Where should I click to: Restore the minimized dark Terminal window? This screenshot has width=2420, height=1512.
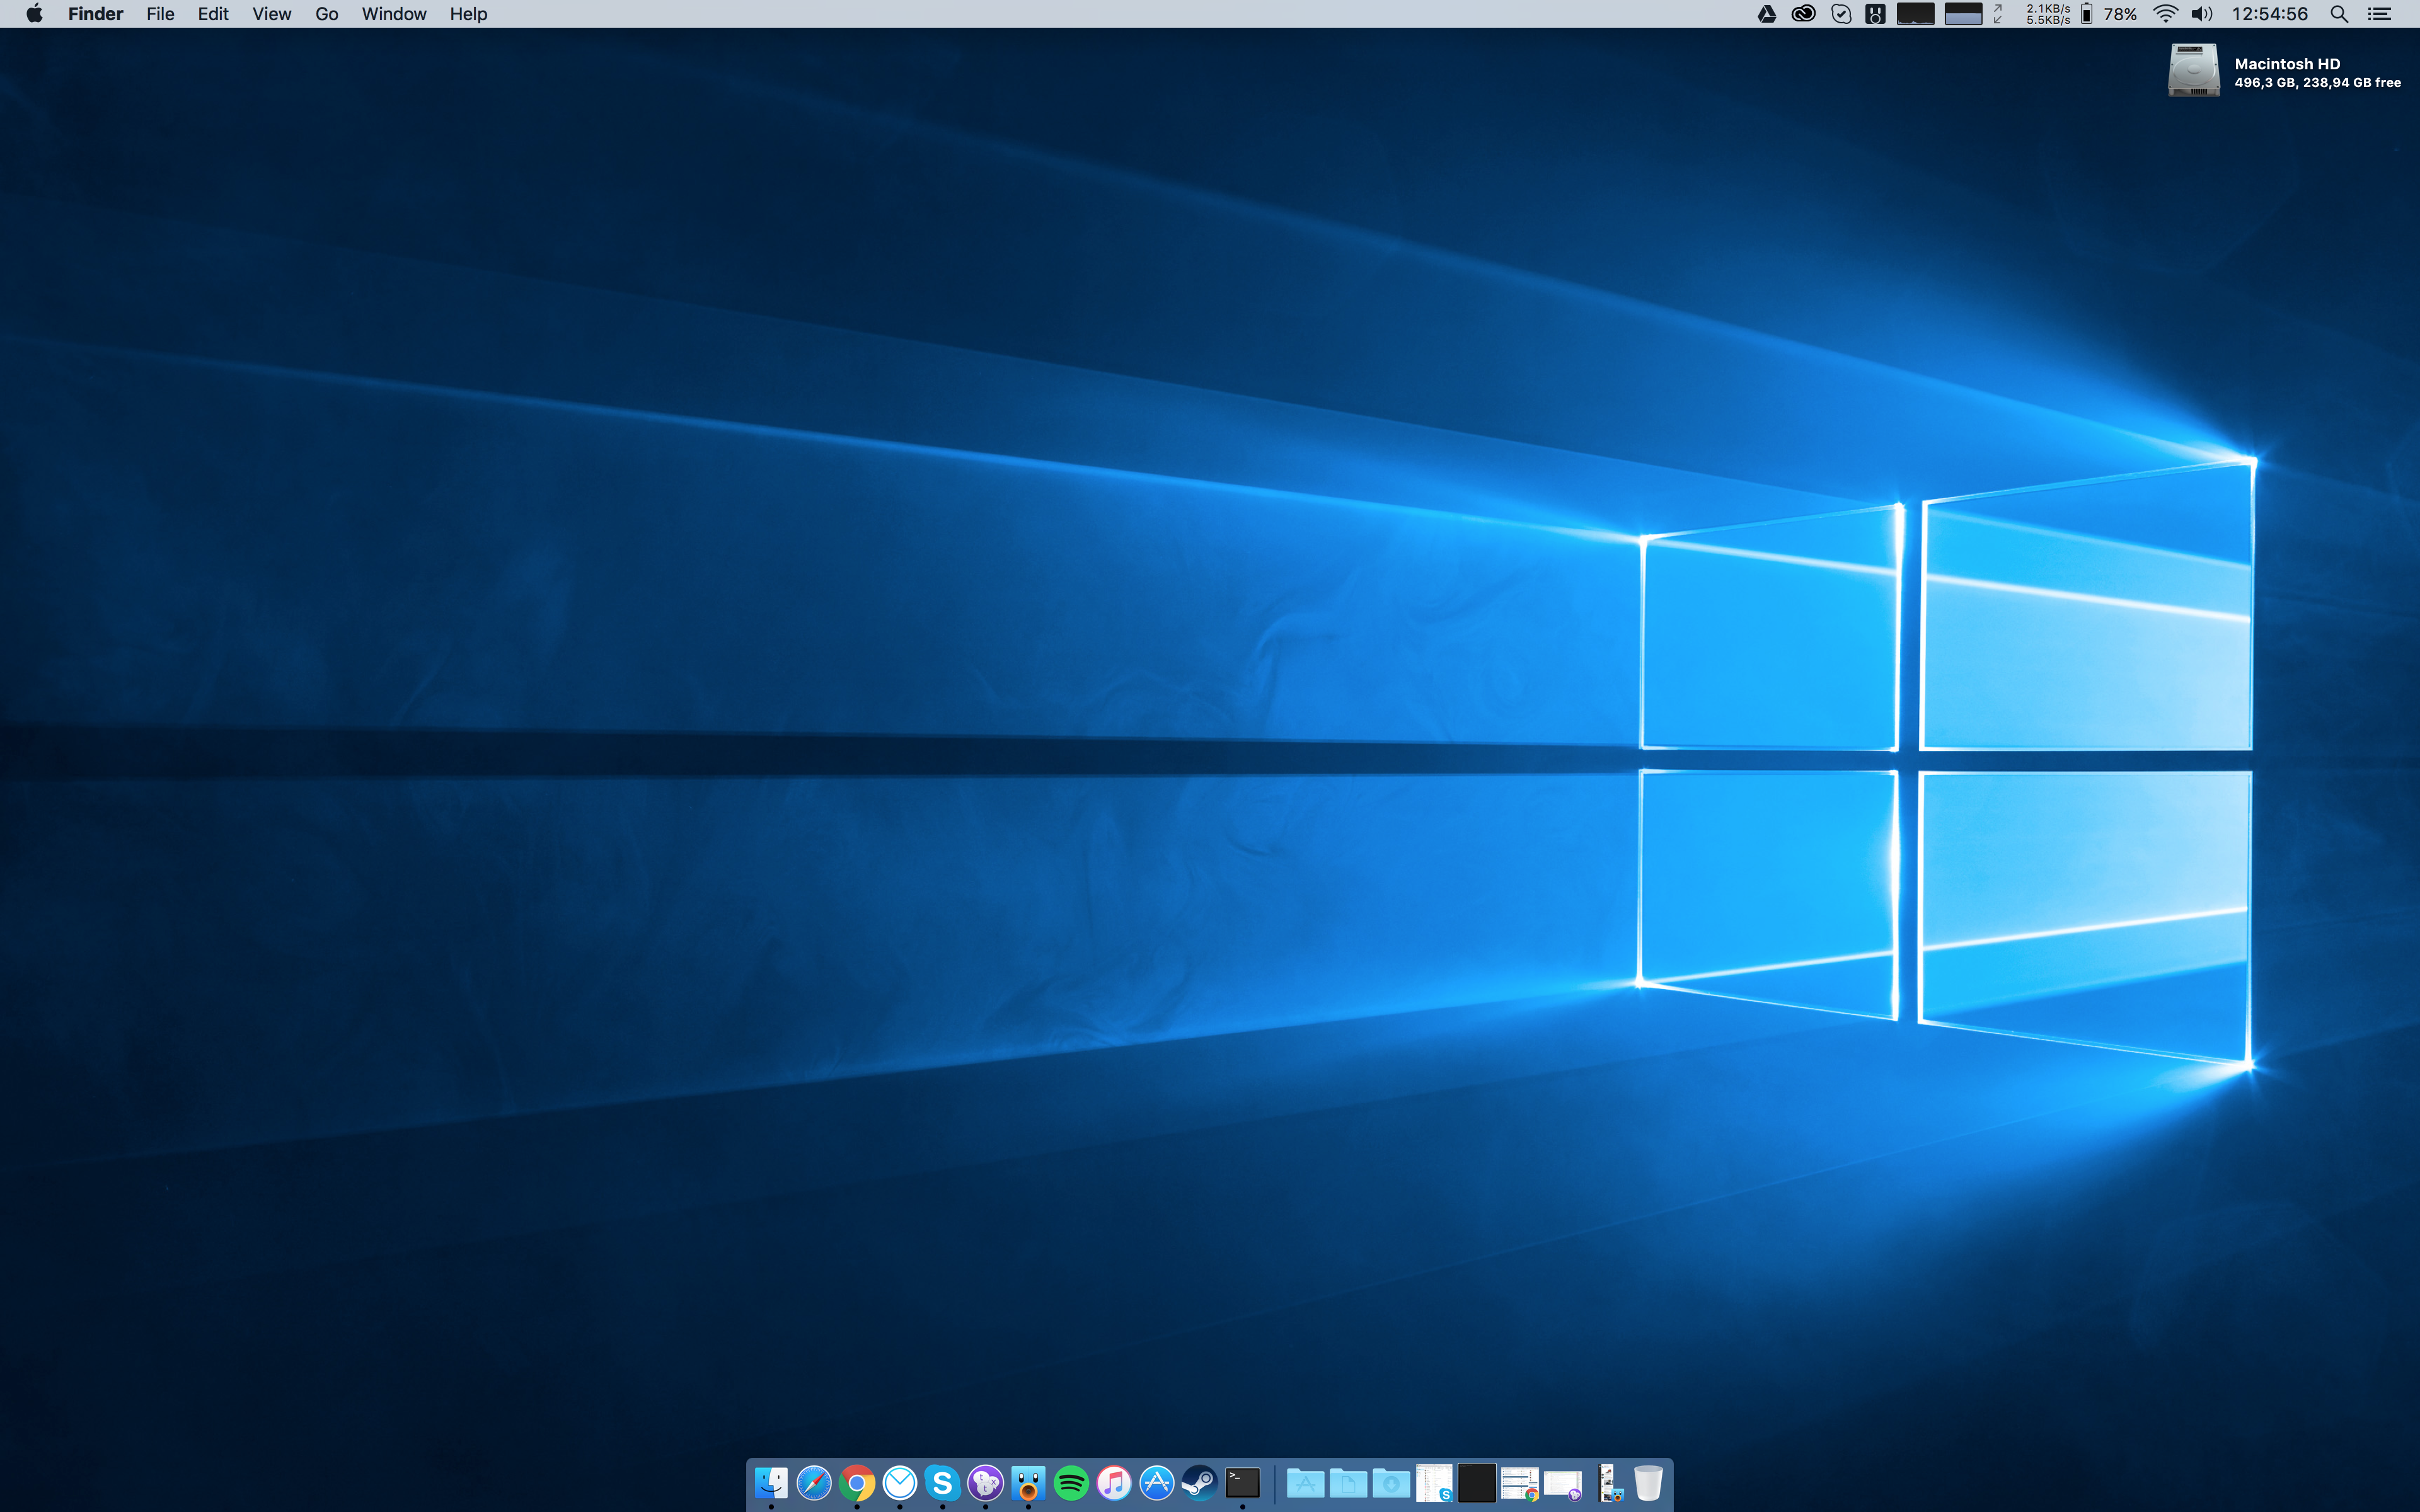(x=1477, y=1482)
